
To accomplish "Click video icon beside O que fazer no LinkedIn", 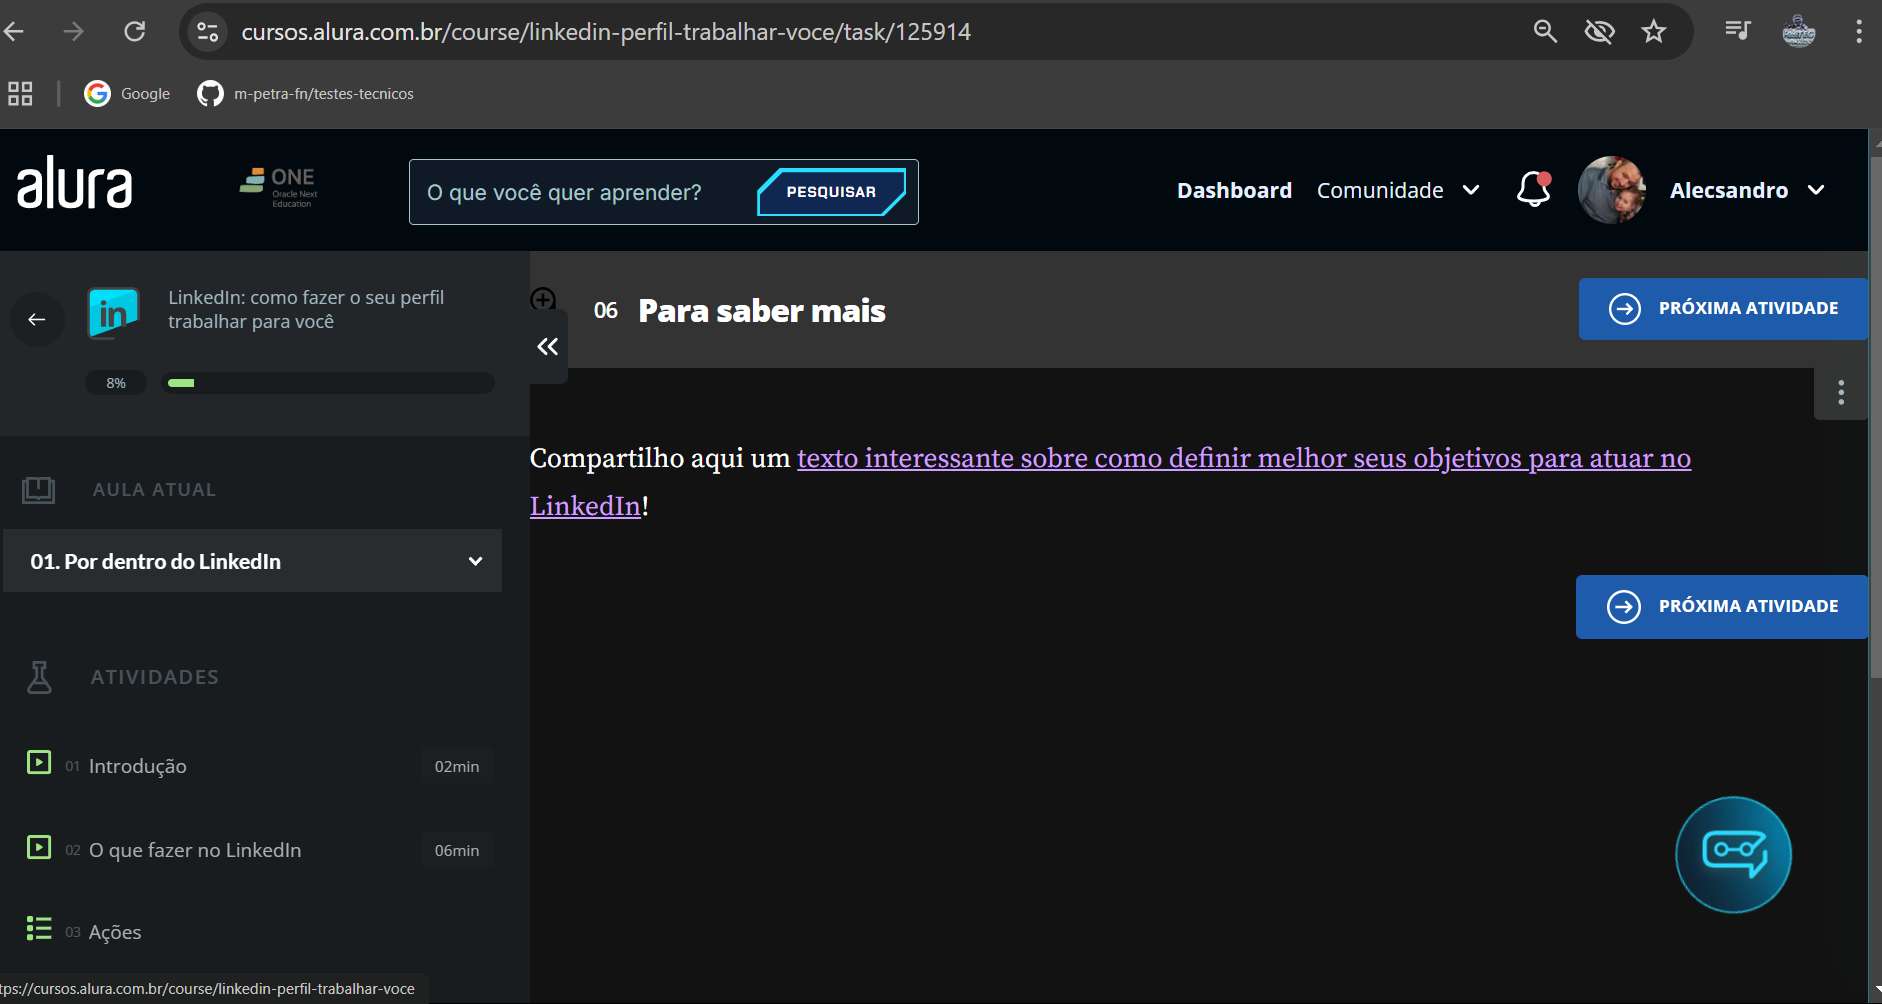I will (x=39, y=847).
